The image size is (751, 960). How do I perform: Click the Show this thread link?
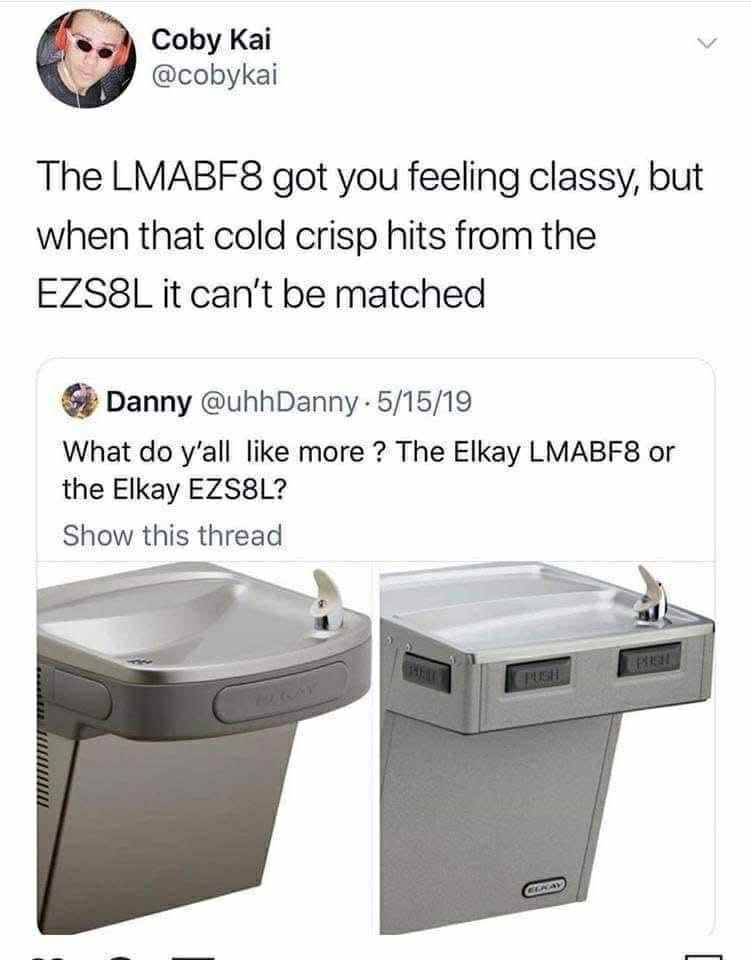(173, 535)
